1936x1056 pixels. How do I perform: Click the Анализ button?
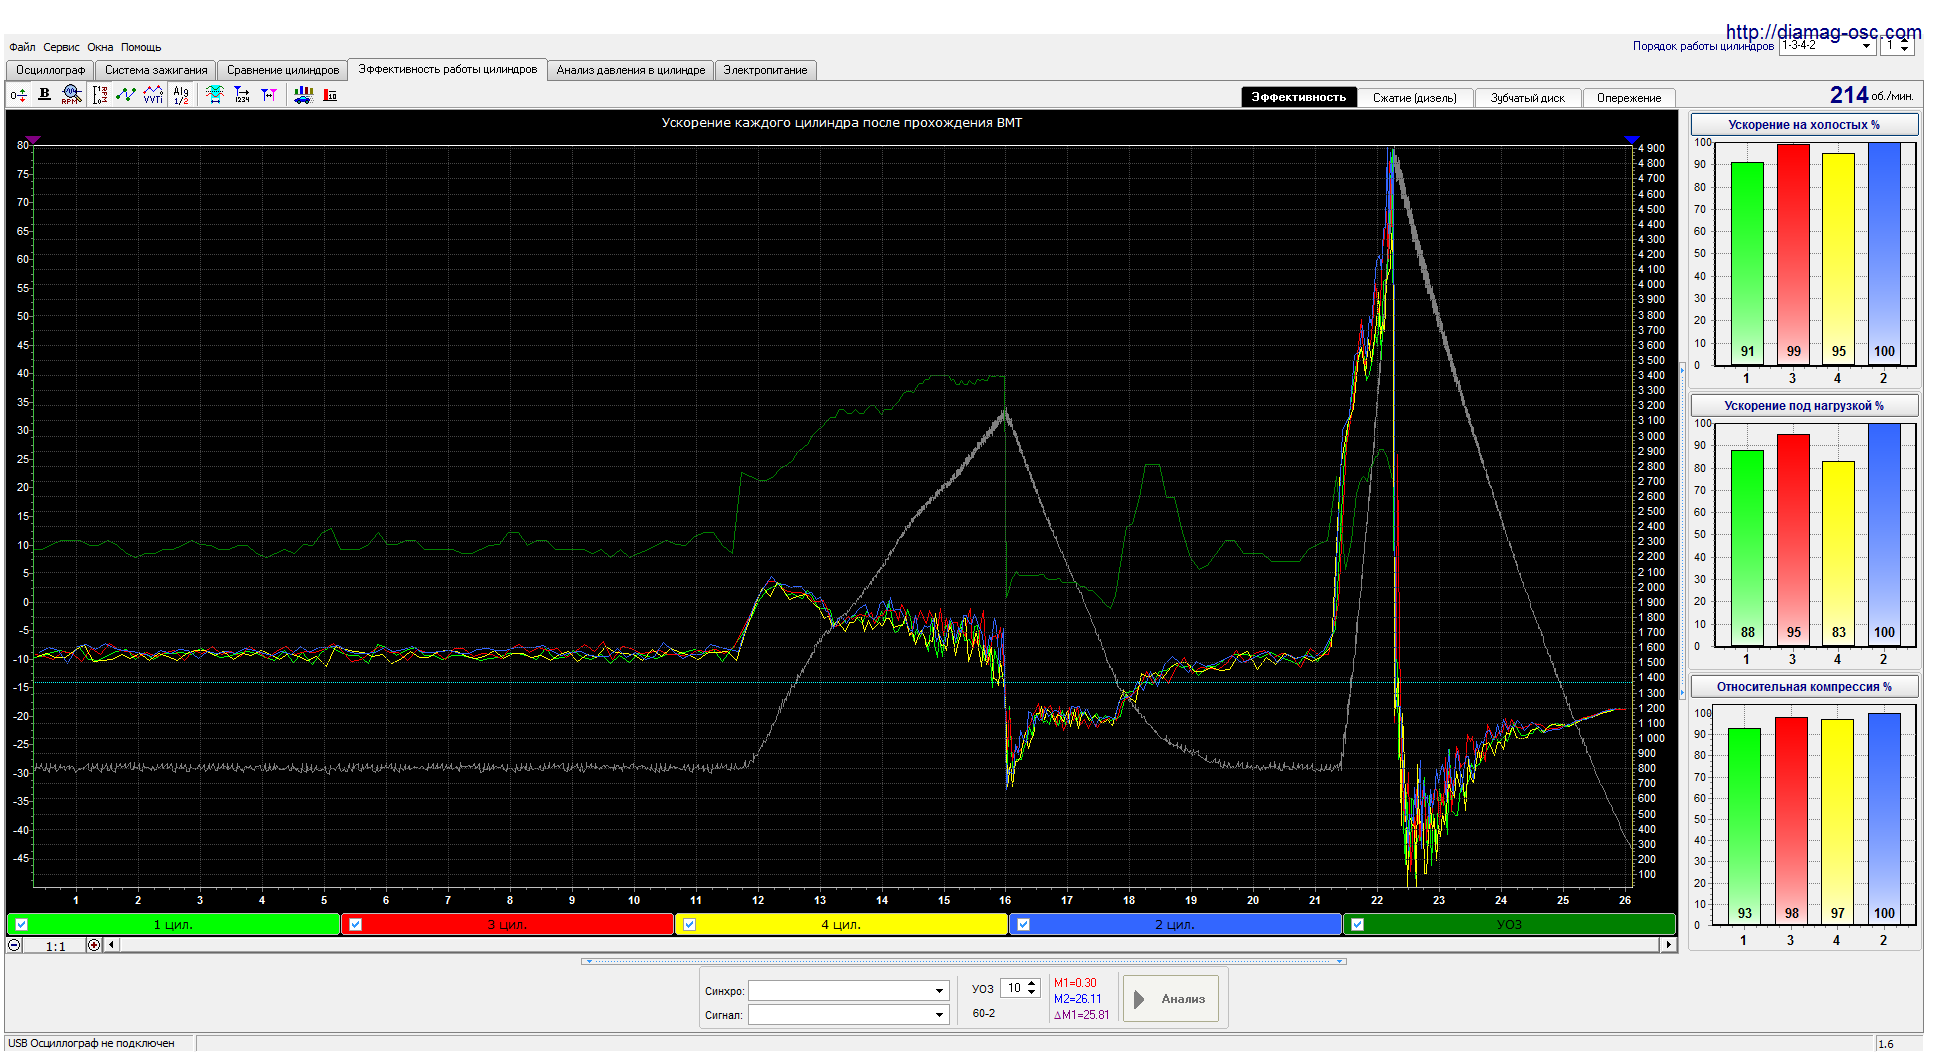1171,999
